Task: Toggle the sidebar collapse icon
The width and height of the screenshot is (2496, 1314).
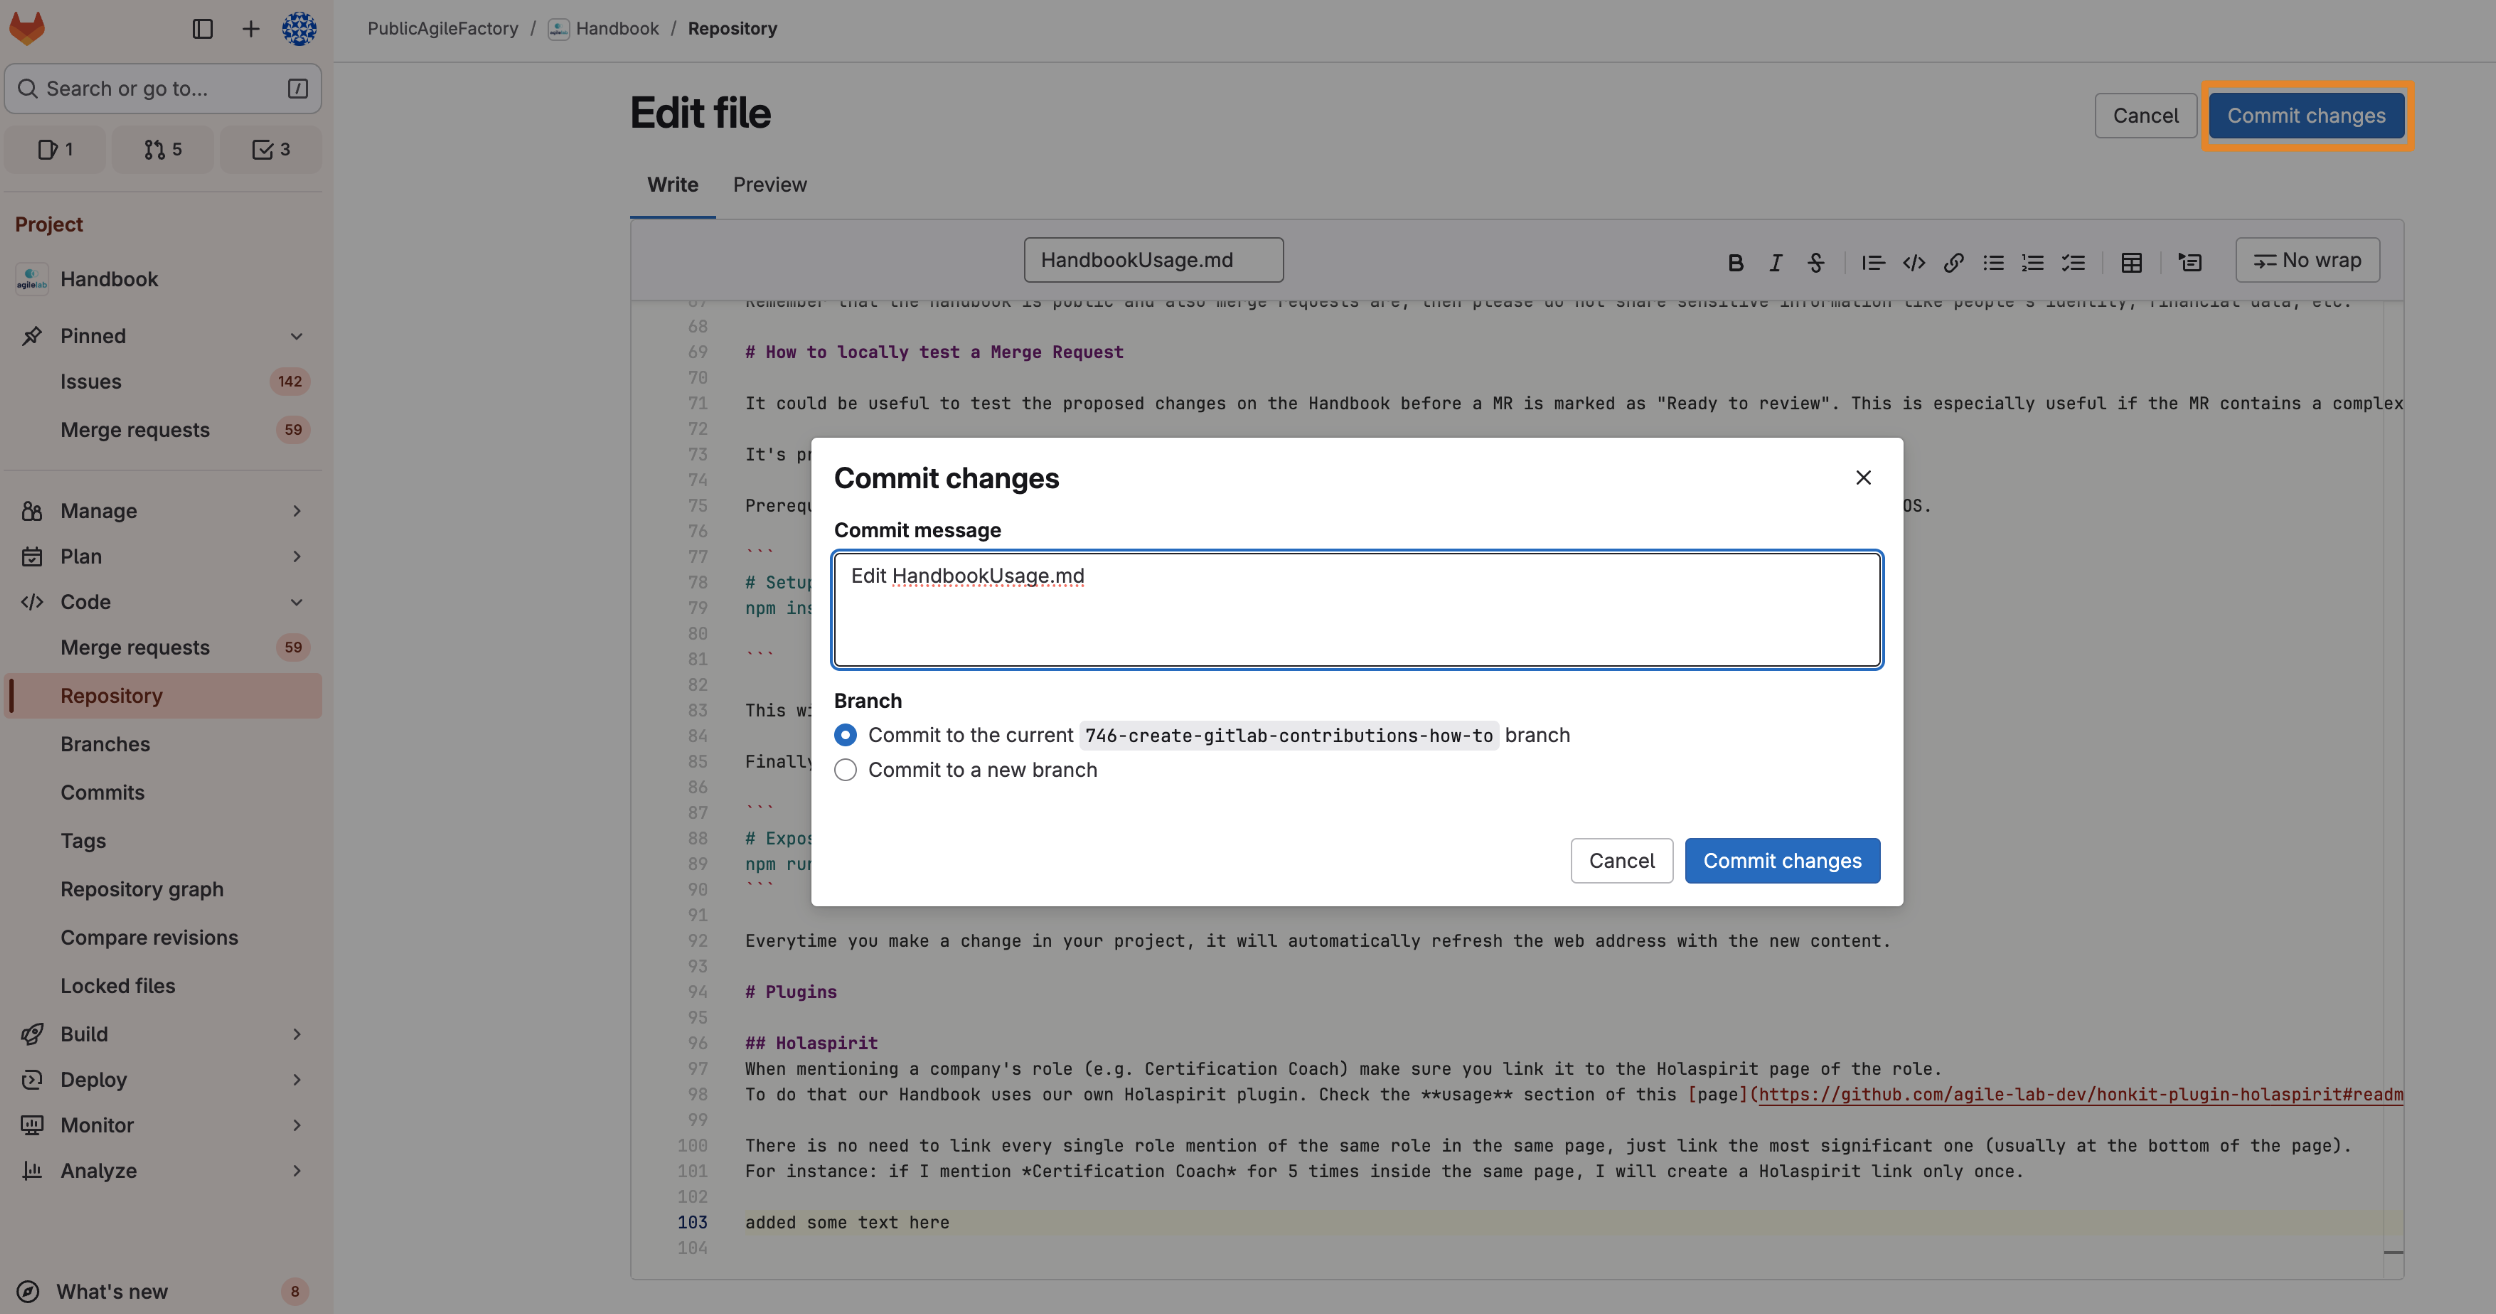Action: (203, 29)
